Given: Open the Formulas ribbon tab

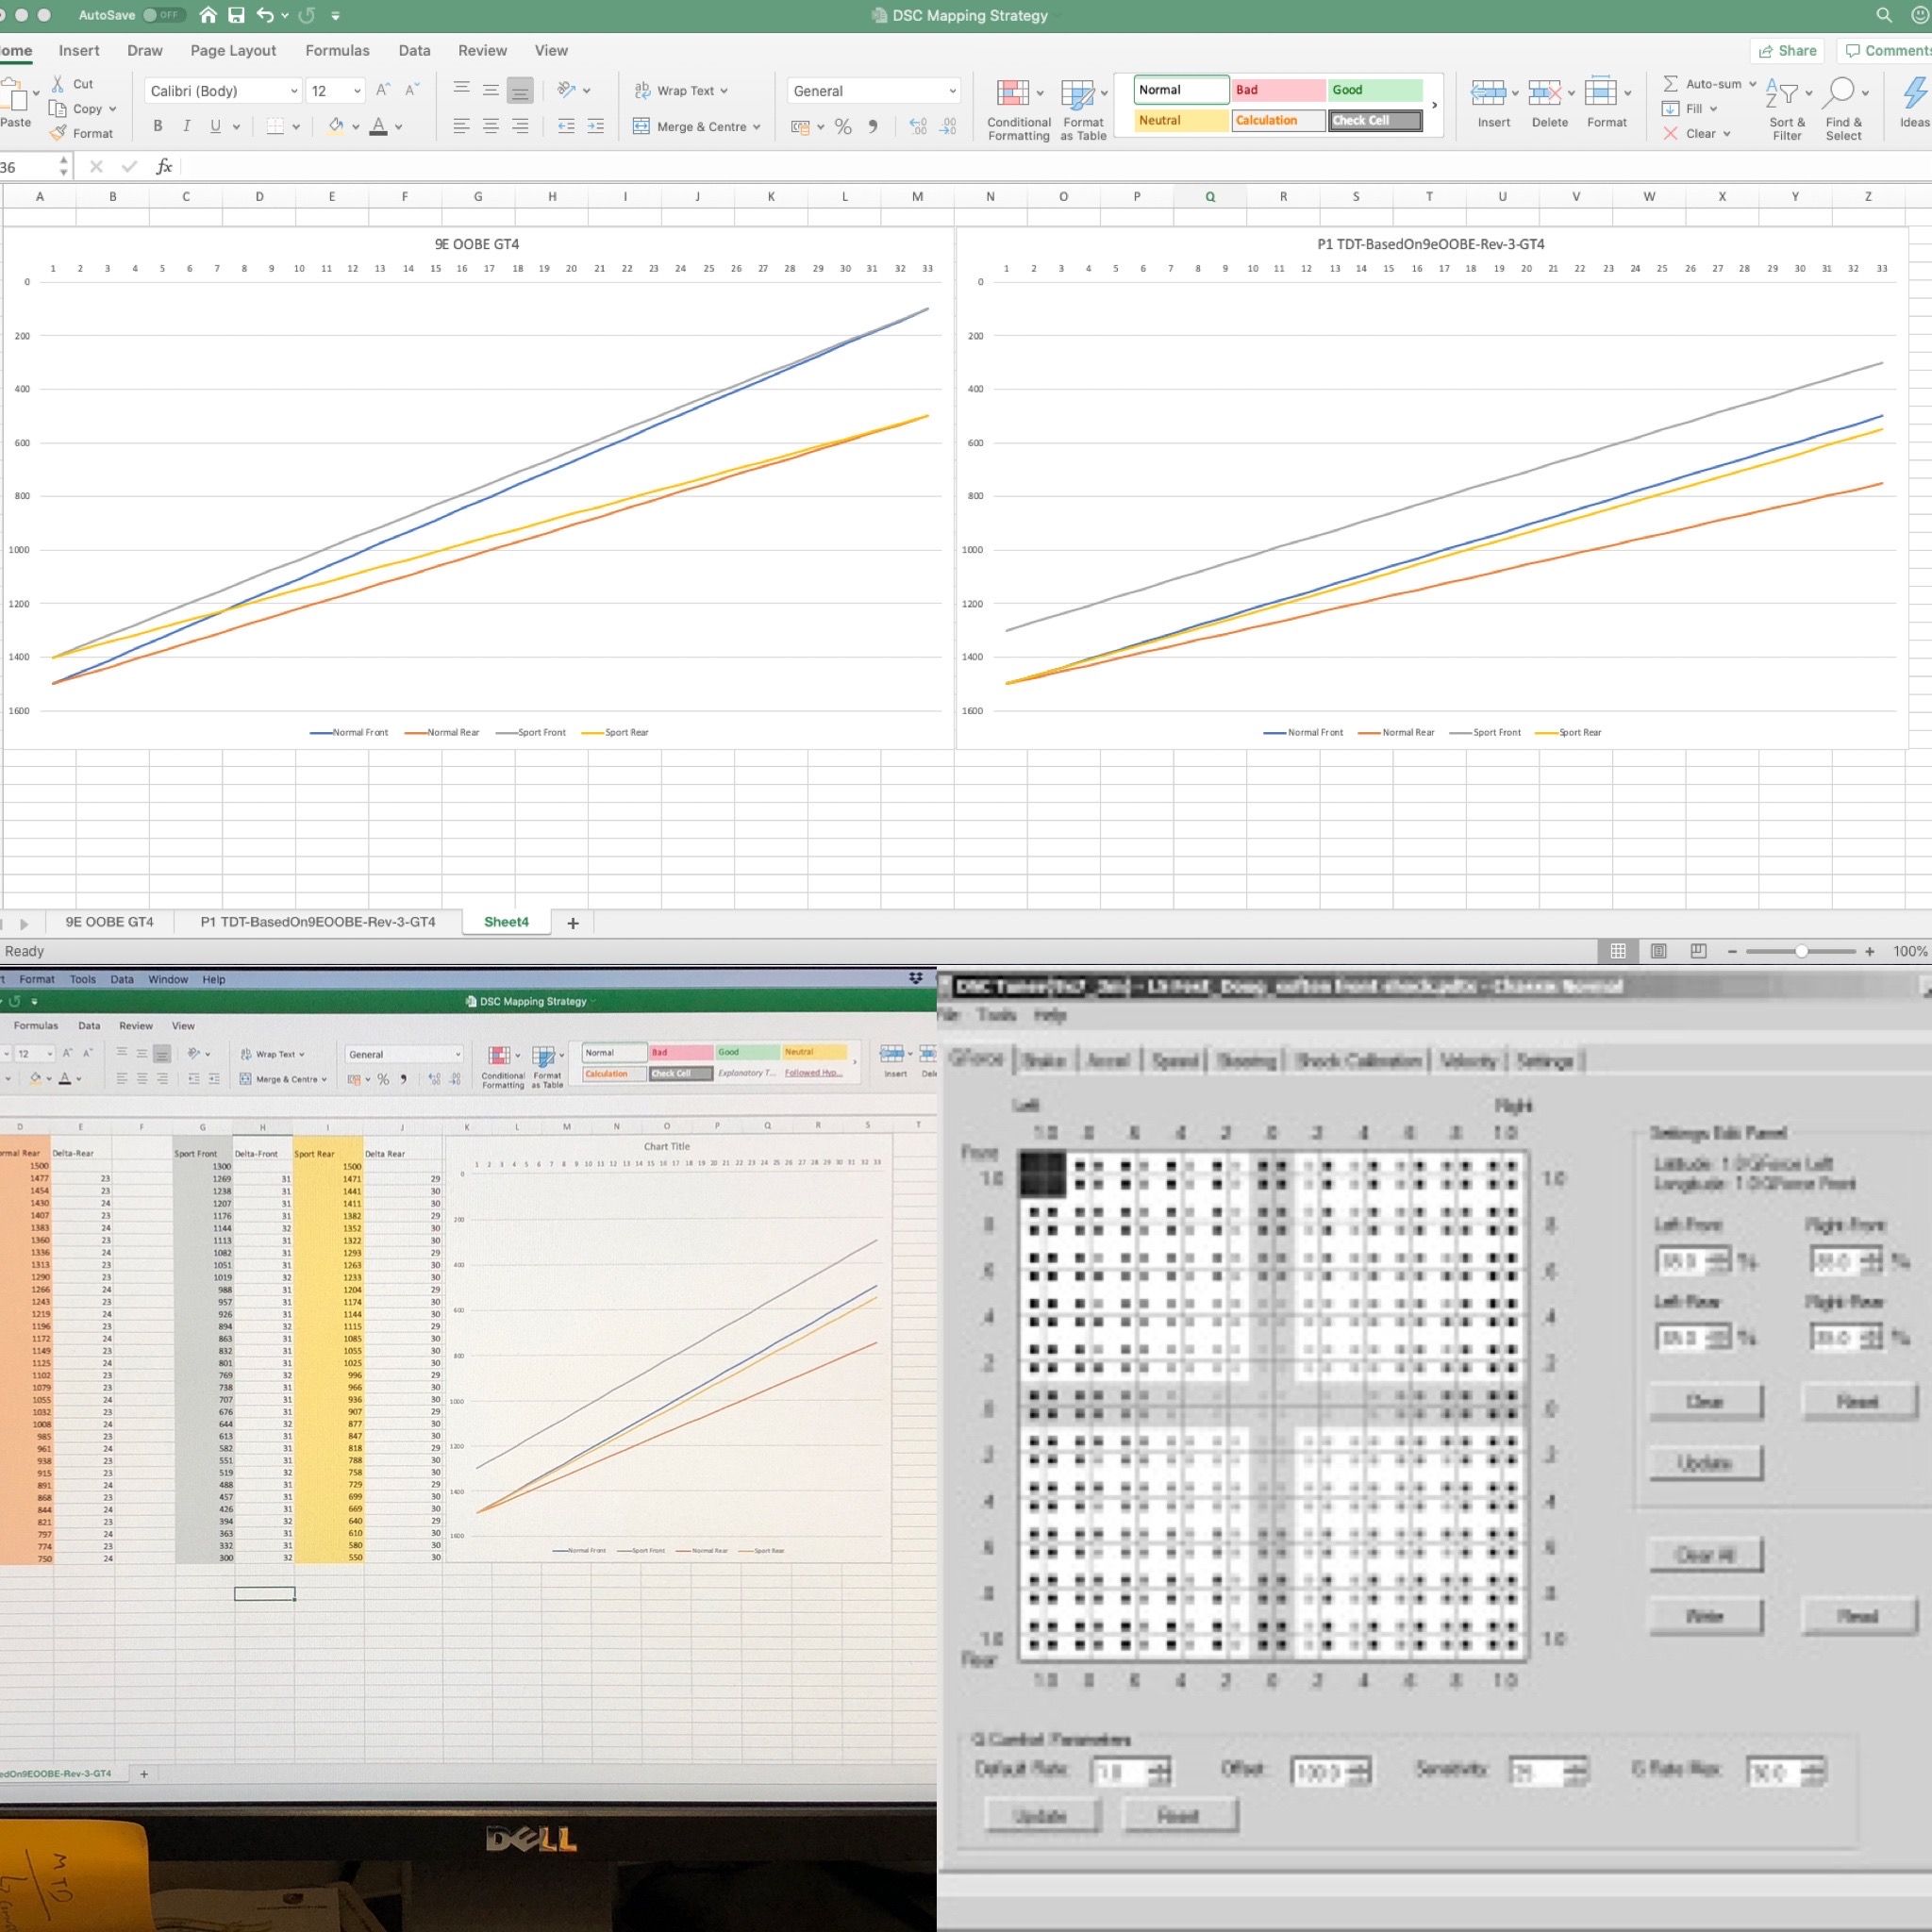Looking at the screenshot, I should pos(337,51).
